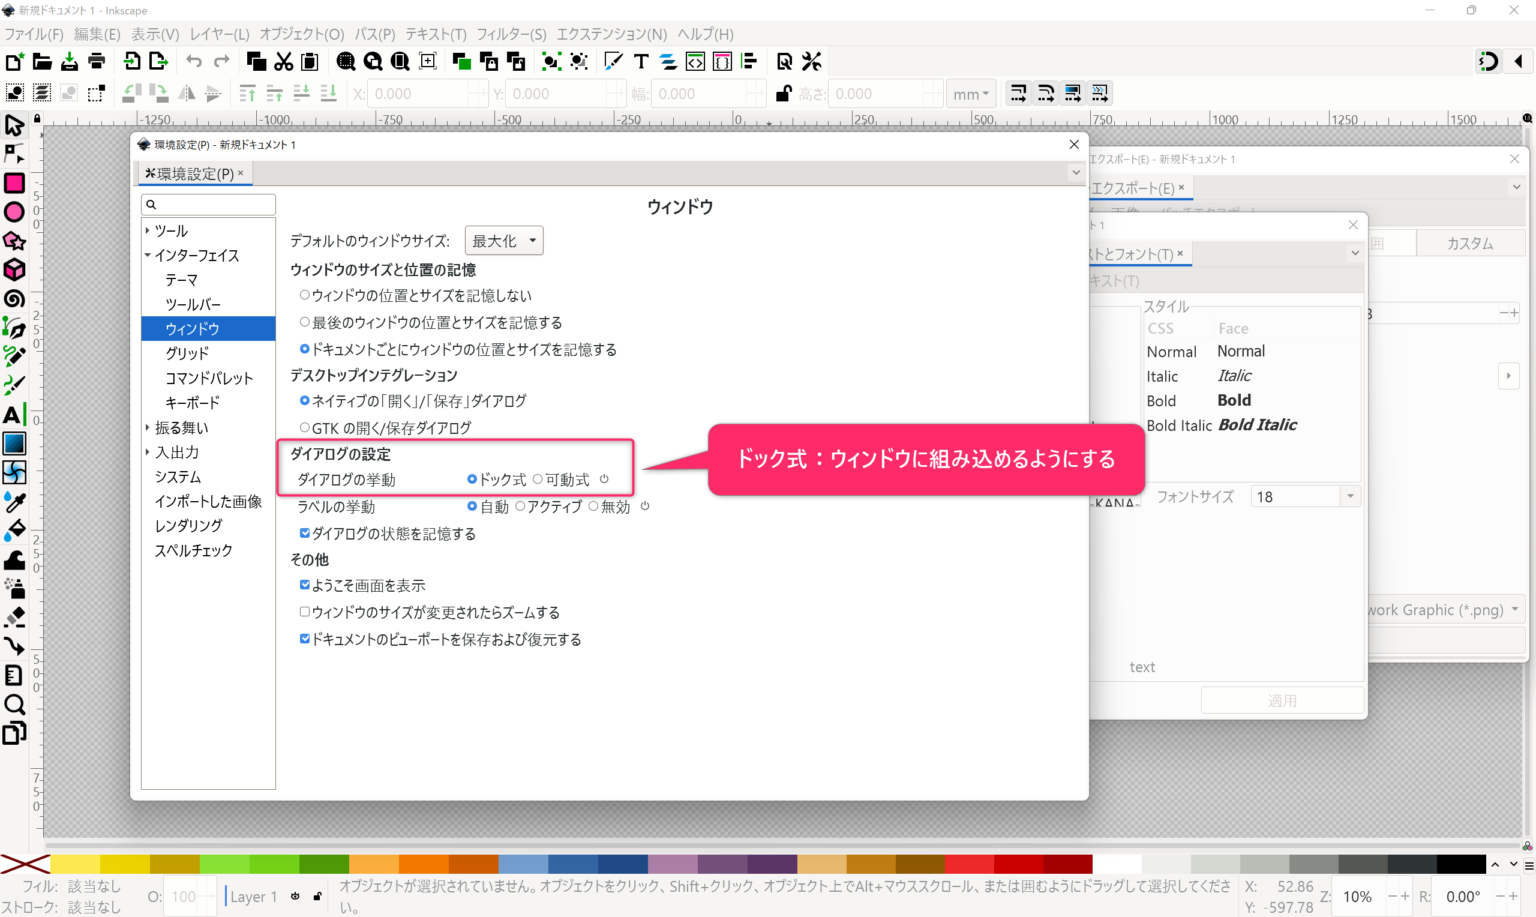The width and height of the screenshot is (1536, 917).
Task: Select the Spiral tool
Action: point(14,299)
